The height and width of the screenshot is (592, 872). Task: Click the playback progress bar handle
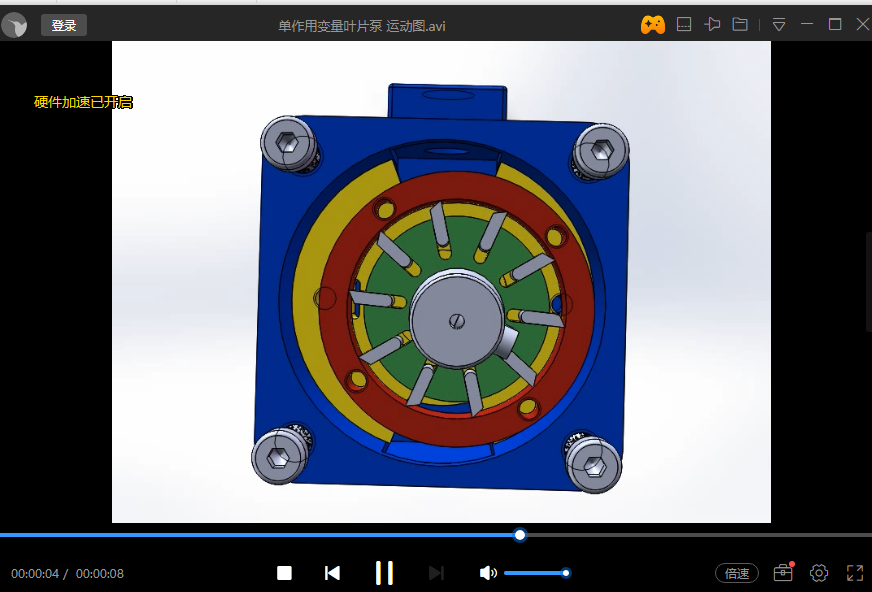[x=520, y=535]
